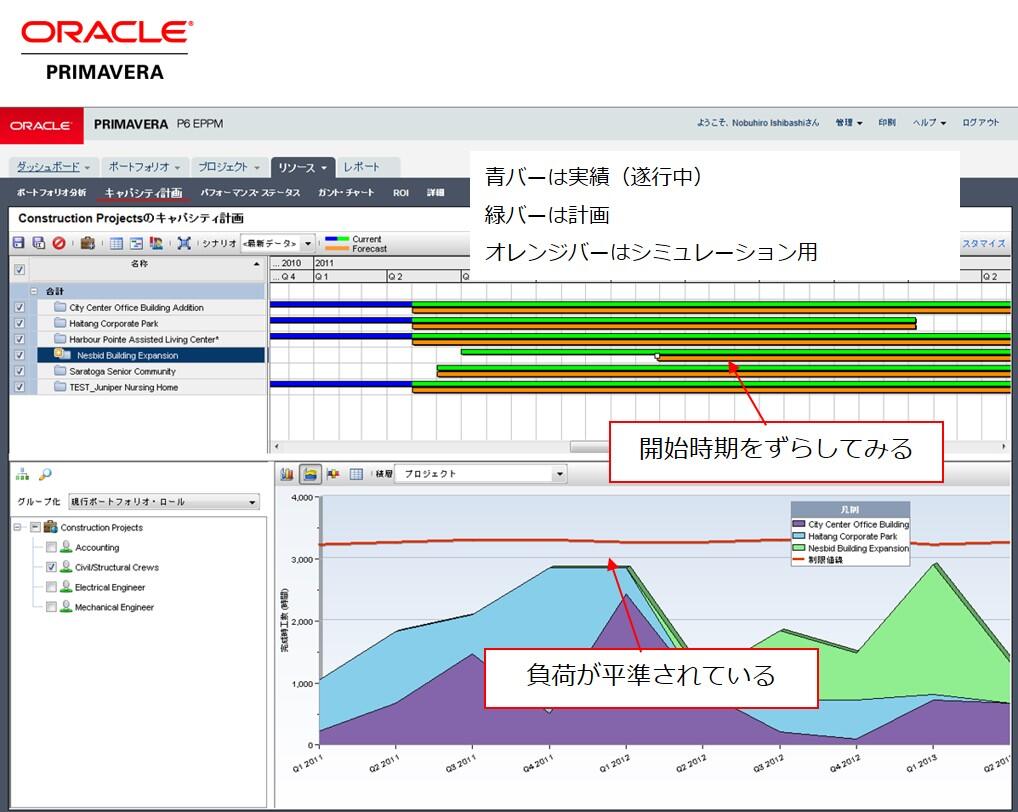Click the table grid view icon beside briefcase
This screenshot has width=1018, height=812.
pyautogui.click(x=116, y=243)
